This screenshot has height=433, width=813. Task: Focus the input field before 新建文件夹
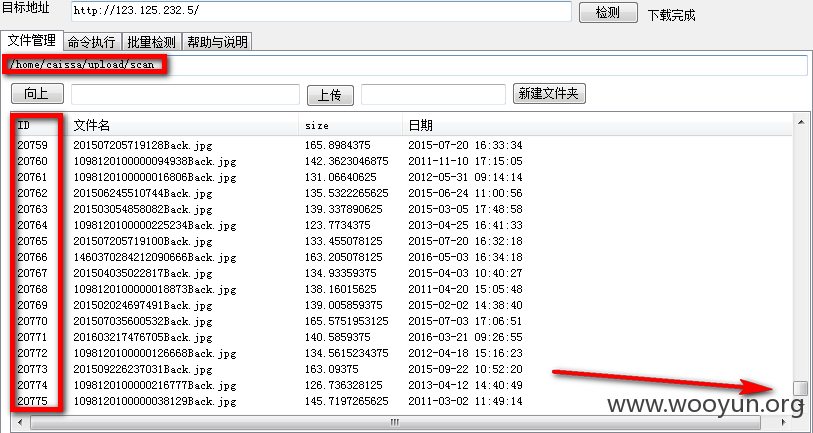point(433,94)
